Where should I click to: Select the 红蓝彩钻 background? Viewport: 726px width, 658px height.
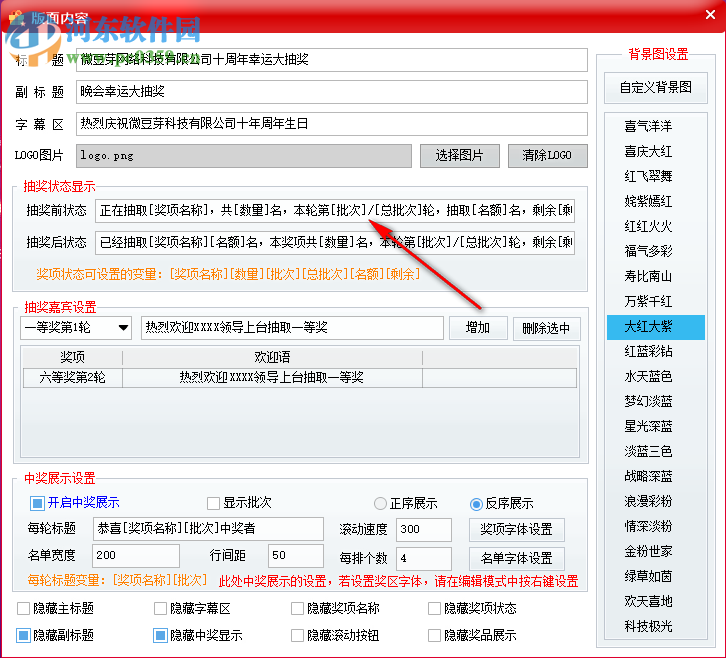656,351
